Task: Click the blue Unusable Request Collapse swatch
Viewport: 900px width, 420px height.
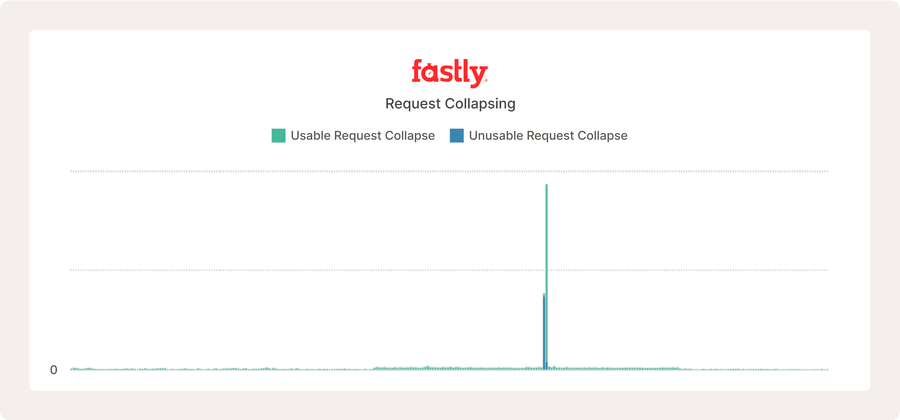Action: (x=457, y=136)
